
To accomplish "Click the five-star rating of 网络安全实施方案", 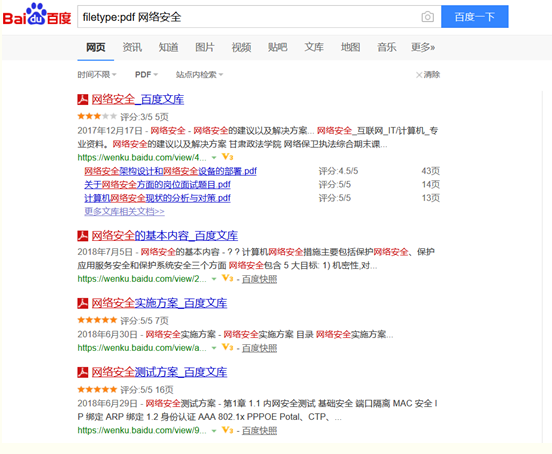I will (x=97, y=320).
